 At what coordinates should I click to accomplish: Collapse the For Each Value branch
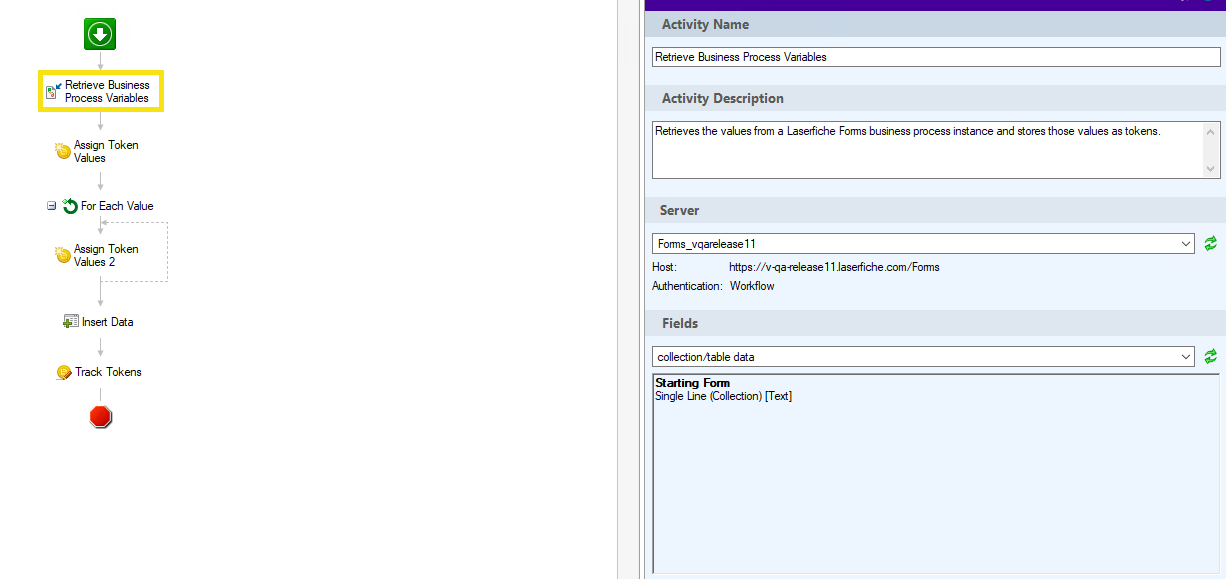pyautogui.click(x=51, y=206)
